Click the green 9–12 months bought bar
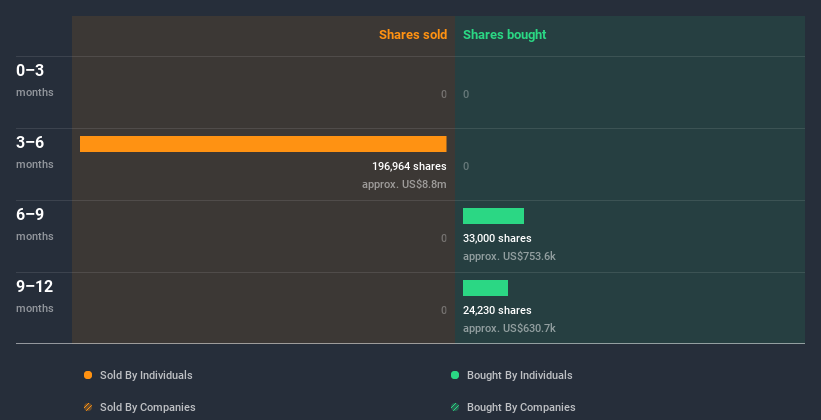The width and height of the screenshot is (821, 420). pos(485,288)
